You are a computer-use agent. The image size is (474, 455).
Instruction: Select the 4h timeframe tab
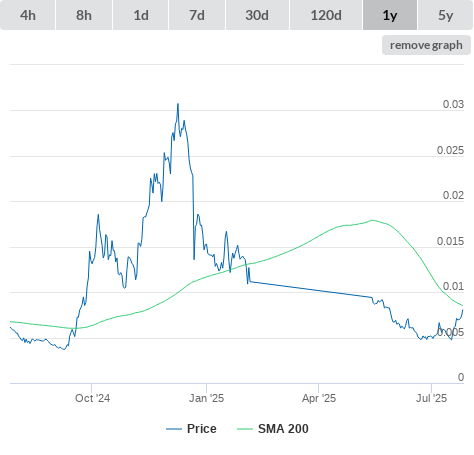pos(27,15)
